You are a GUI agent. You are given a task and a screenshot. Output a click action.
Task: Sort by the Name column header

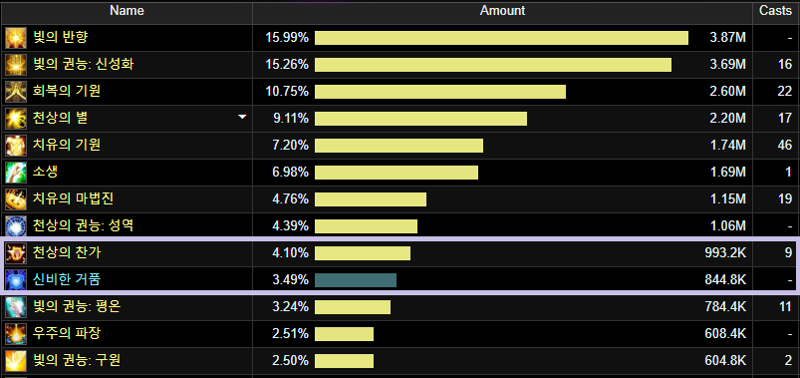127,11
